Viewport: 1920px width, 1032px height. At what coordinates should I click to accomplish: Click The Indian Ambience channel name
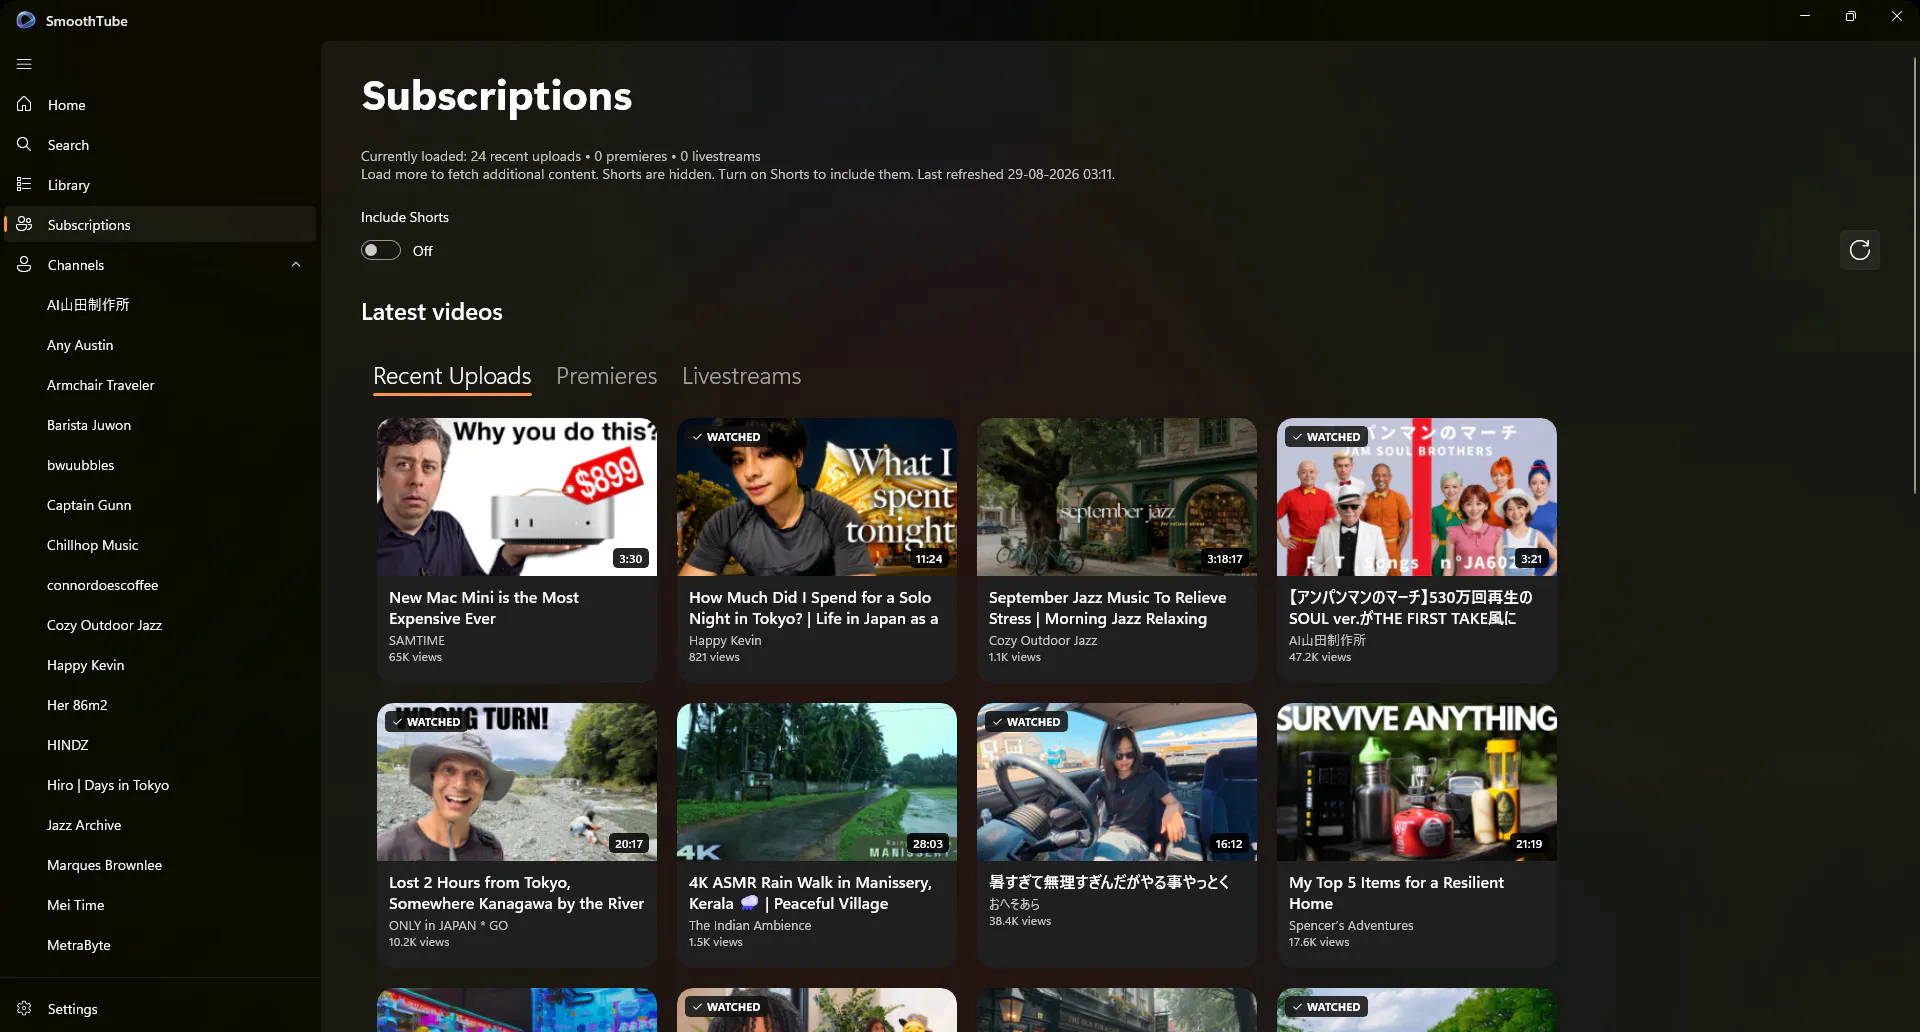coord(750,926)
